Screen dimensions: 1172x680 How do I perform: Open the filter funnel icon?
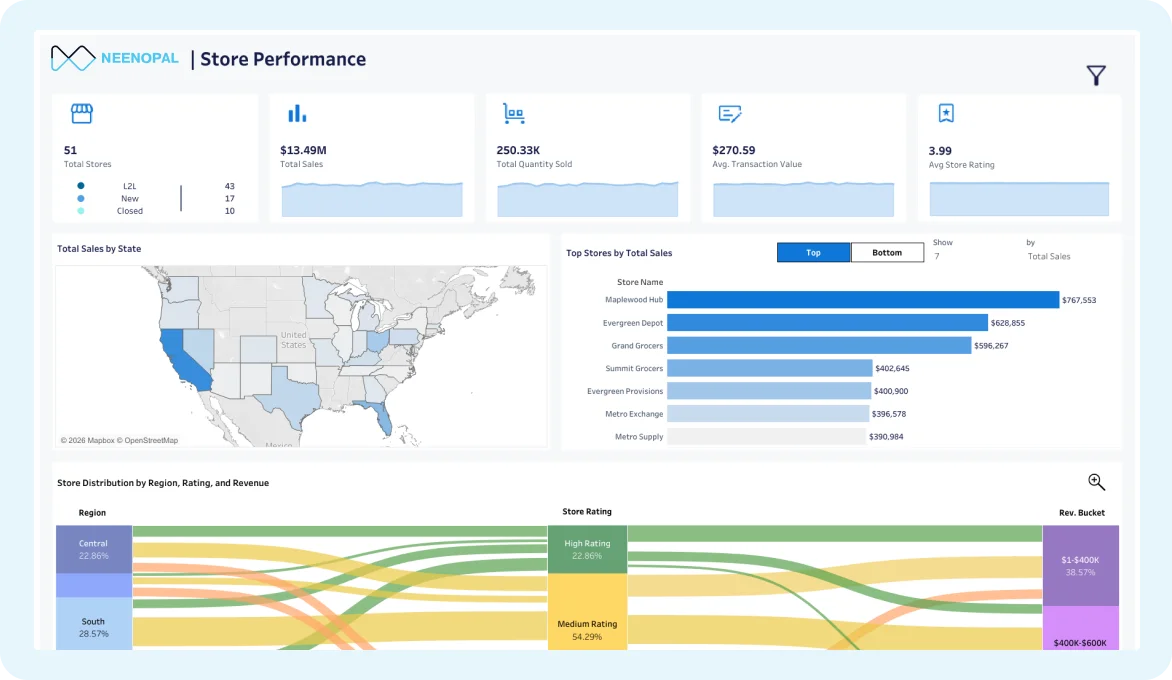(x=1096, y=75)
